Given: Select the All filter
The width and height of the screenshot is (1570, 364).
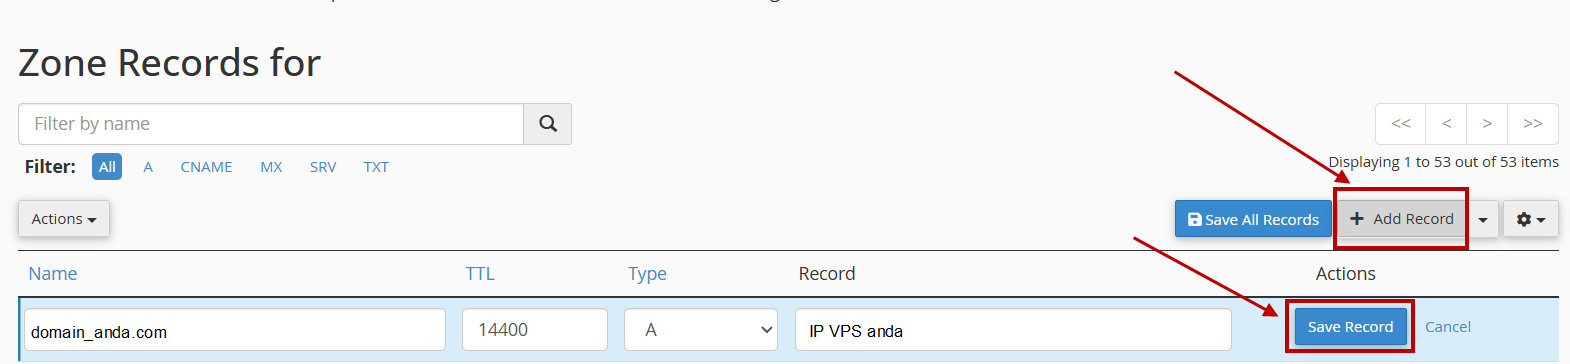Looking at the screenshot, I should tap(107, 167).
